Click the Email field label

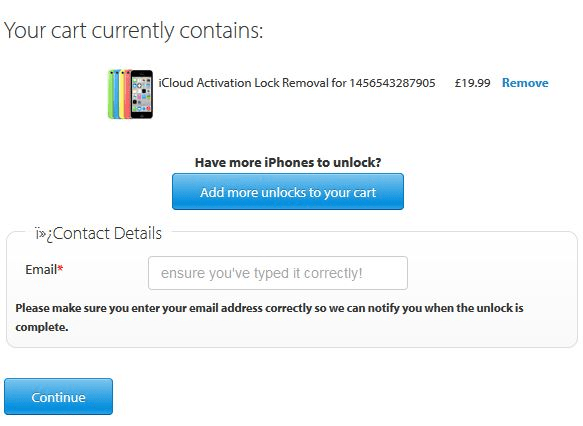(x=41, y=269)
